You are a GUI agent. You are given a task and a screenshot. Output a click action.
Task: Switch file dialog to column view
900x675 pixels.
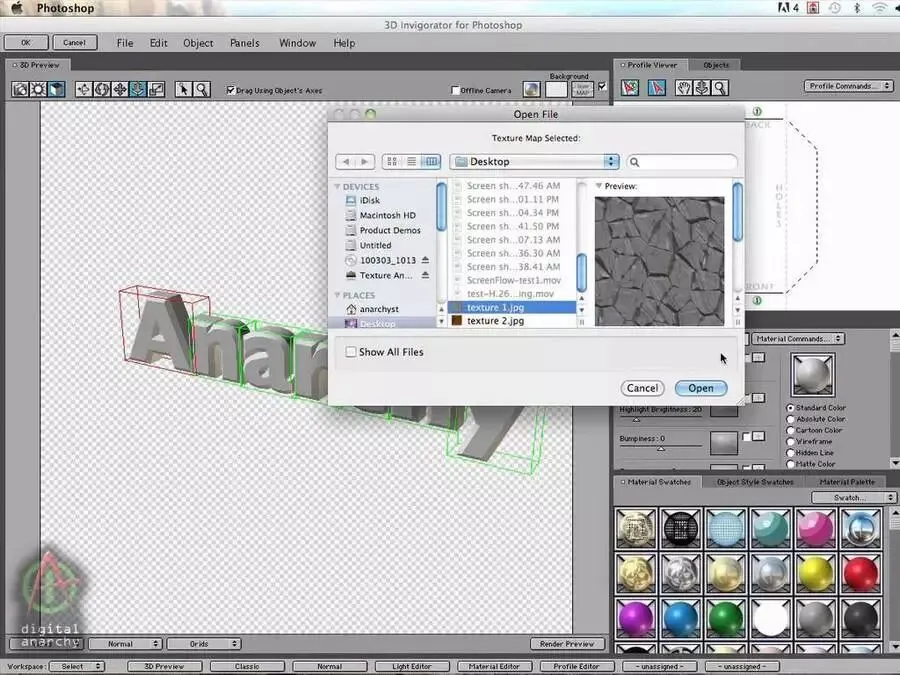[431, 162]
